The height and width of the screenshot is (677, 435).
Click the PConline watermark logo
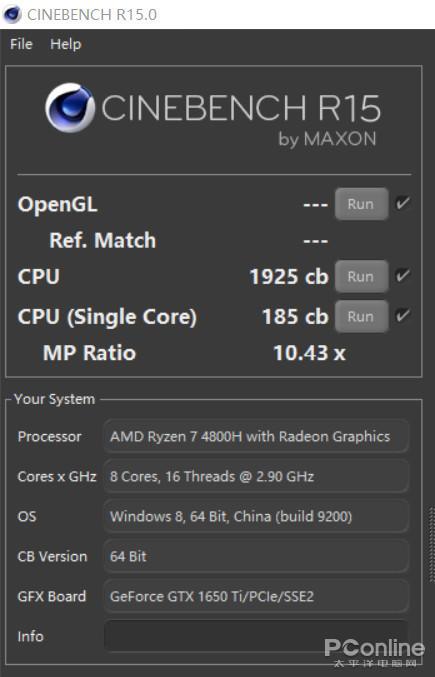(374, 652)
